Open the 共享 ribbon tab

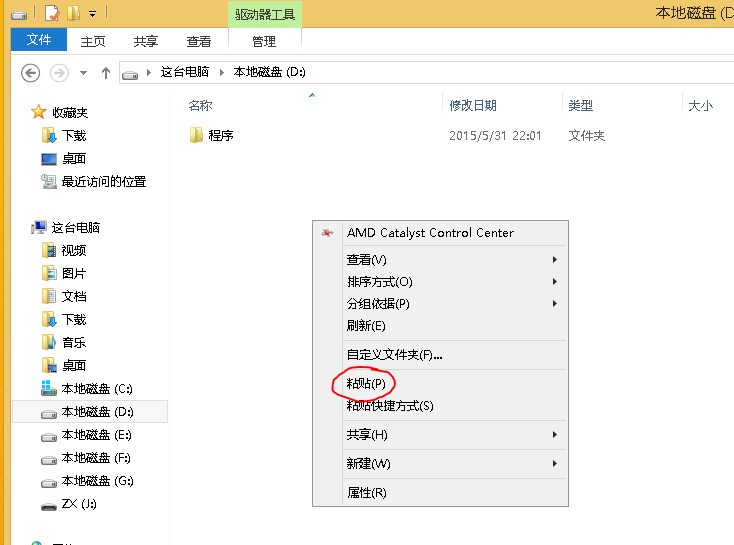(x=146, y=41)
